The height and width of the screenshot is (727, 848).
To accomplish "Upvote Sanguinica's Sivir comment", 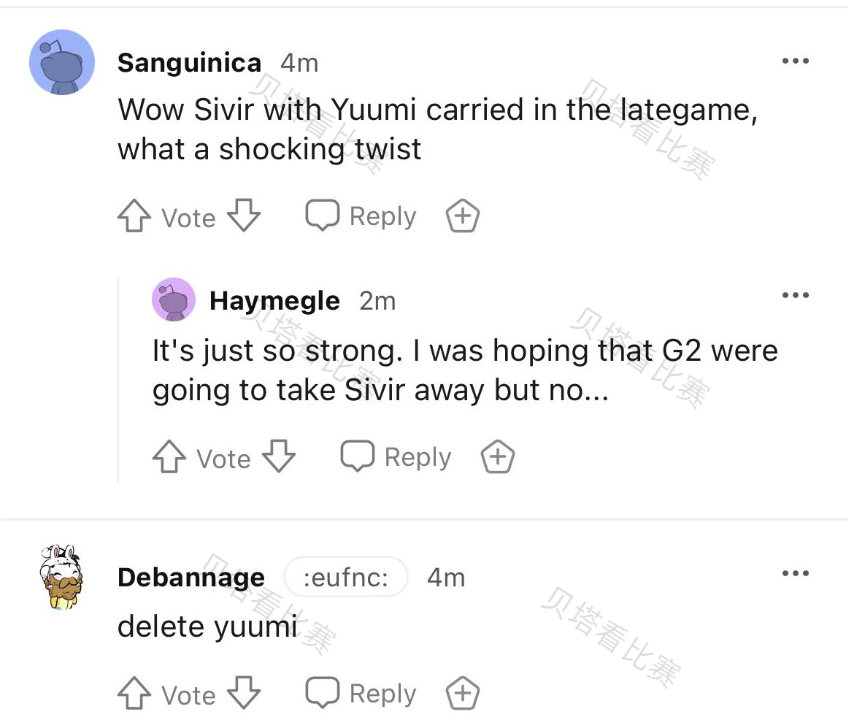I will 134,217.
